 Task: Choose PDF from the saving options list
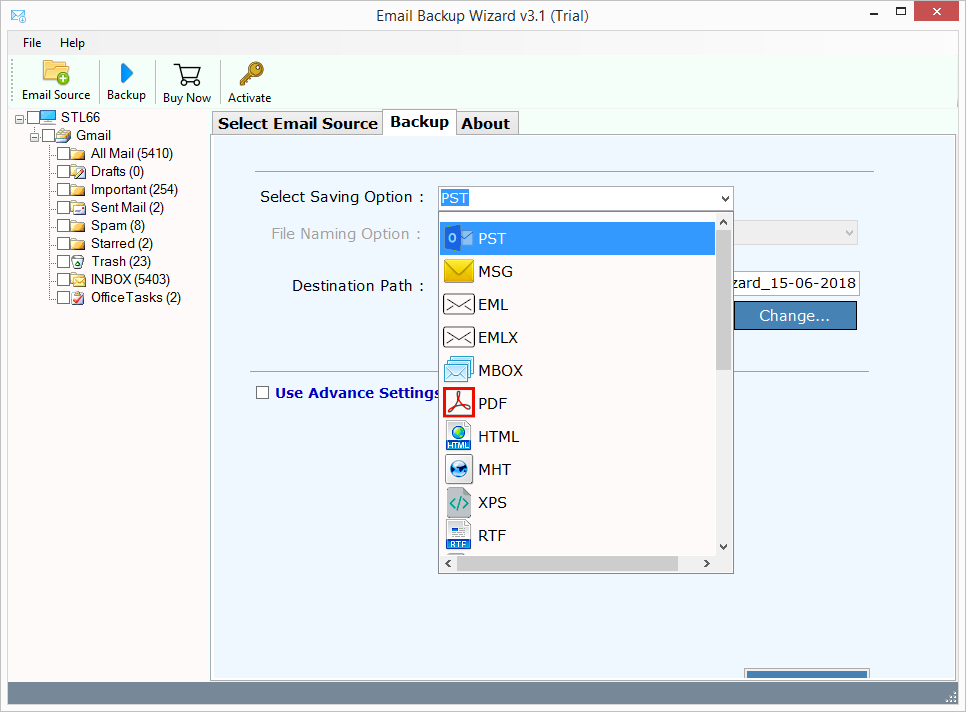[577, 403]
